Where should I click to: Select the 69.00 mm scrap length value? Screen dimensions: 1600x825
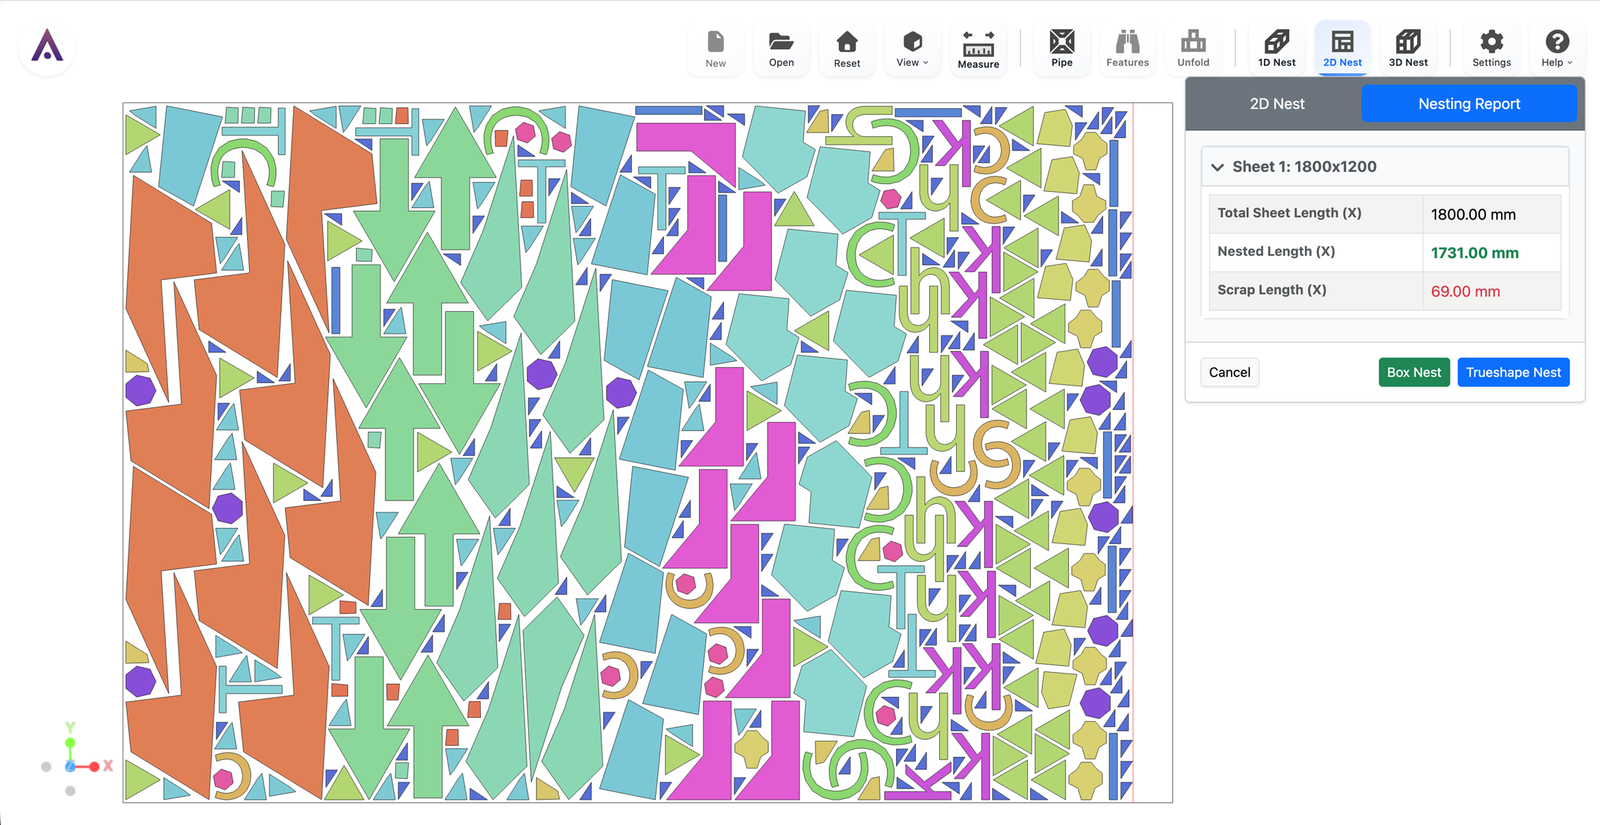click(x=1465, y=292)
